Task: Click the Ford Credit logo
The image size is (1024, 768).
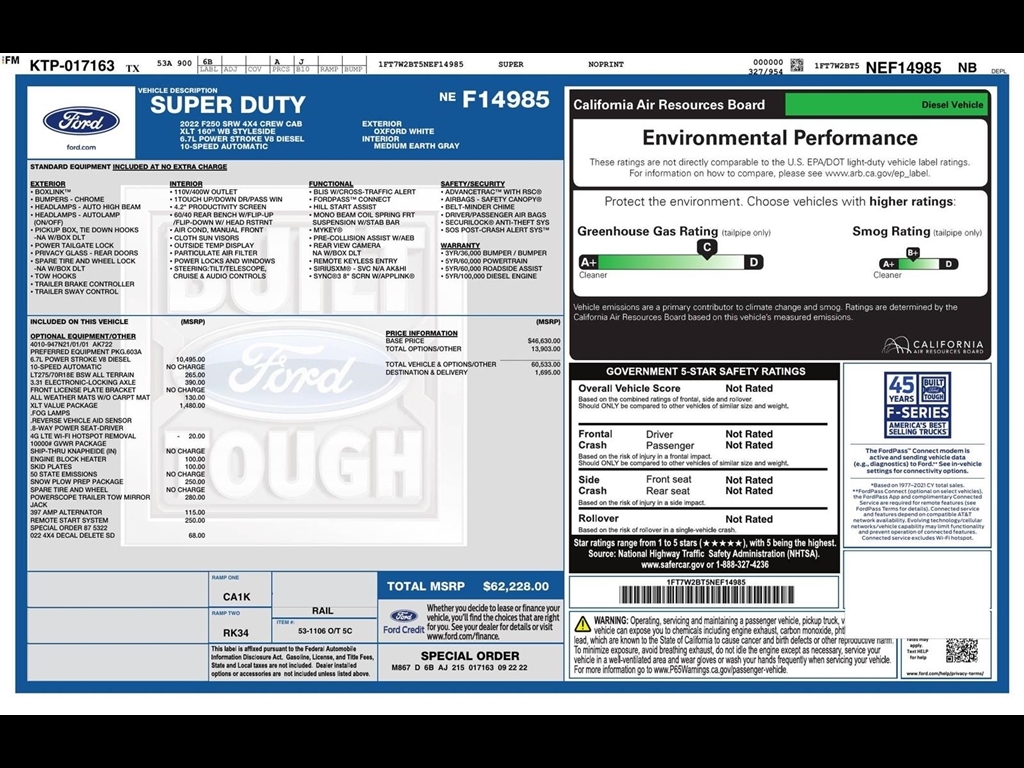Action: pos(403,621)
